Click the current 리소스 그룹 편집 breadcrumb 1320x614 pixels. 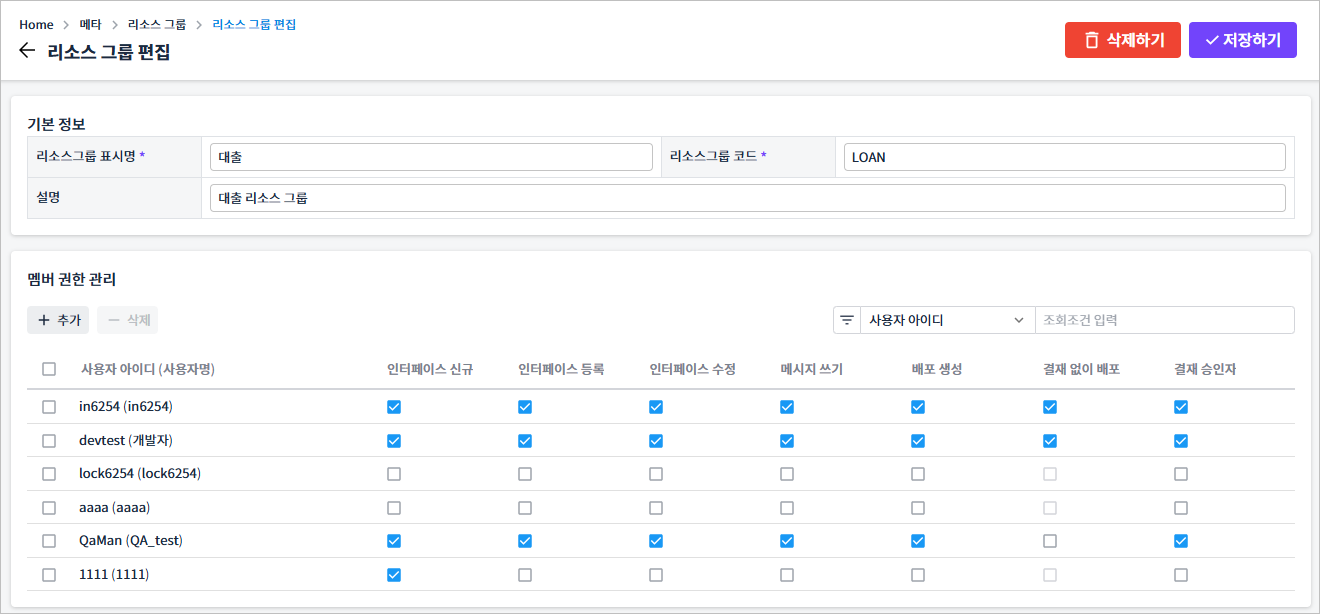pos(254,24)
